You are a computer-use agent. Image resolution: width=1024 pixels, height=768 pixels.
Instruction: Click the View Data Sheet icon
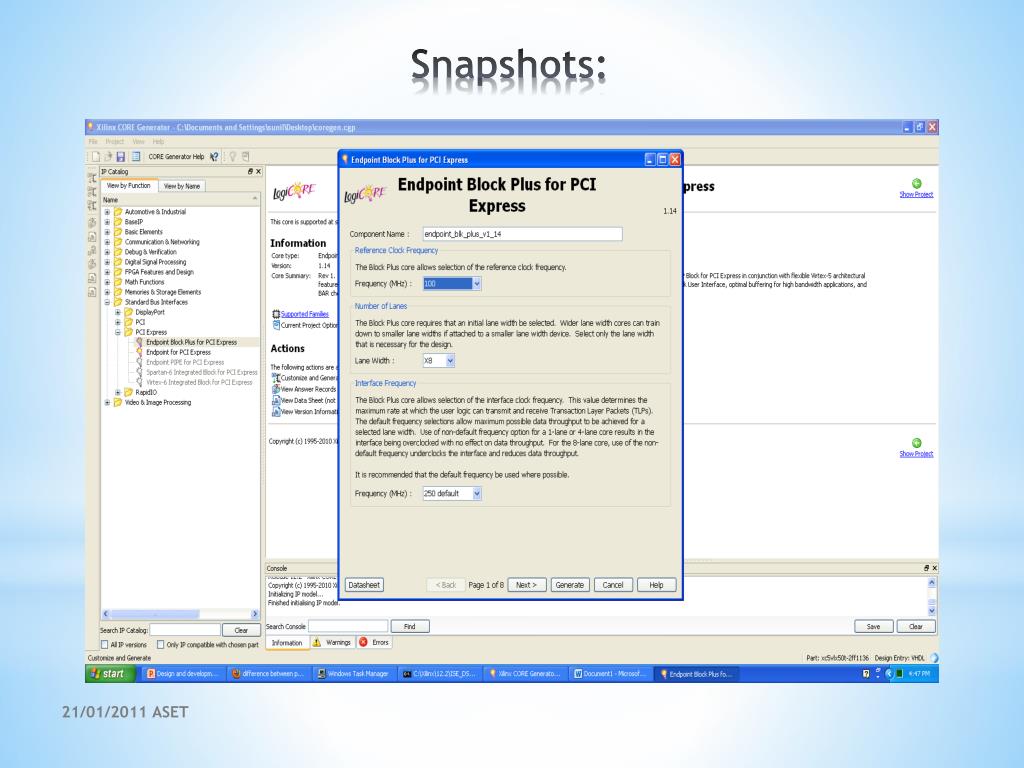pos(276,400)
